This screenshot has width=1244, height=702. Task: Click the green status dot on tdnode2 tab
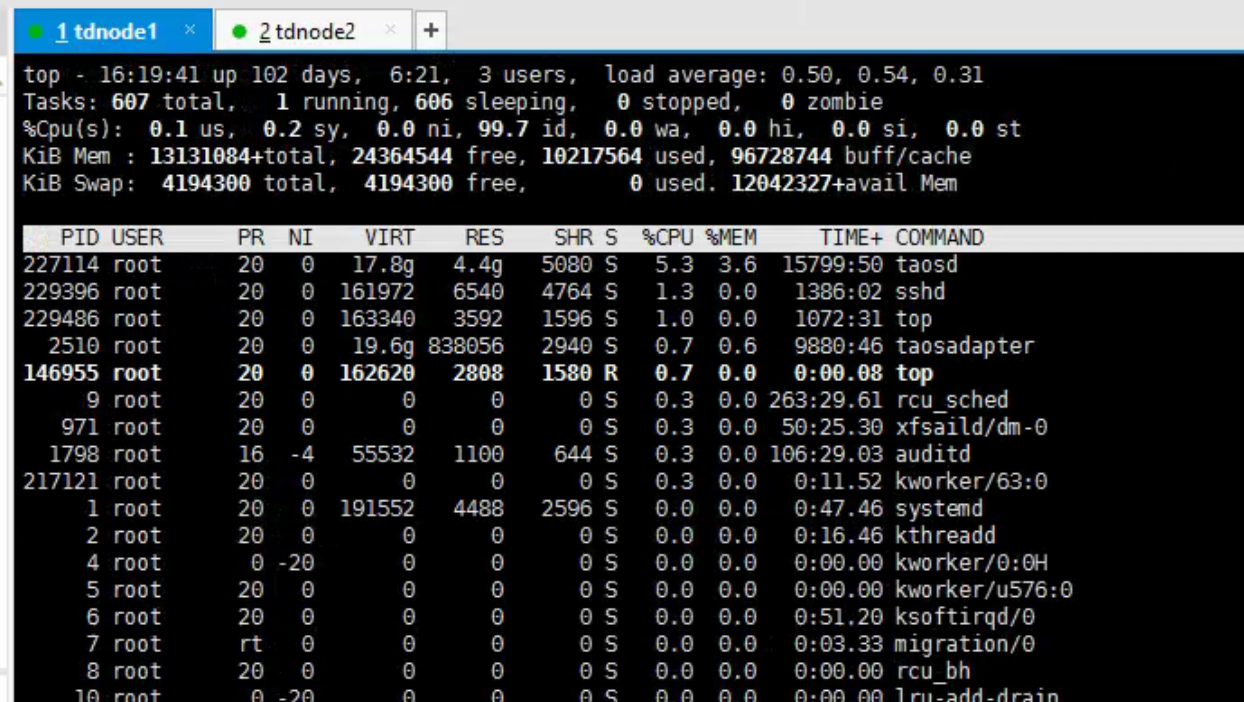pyautogui.click(x=239, y=32)
